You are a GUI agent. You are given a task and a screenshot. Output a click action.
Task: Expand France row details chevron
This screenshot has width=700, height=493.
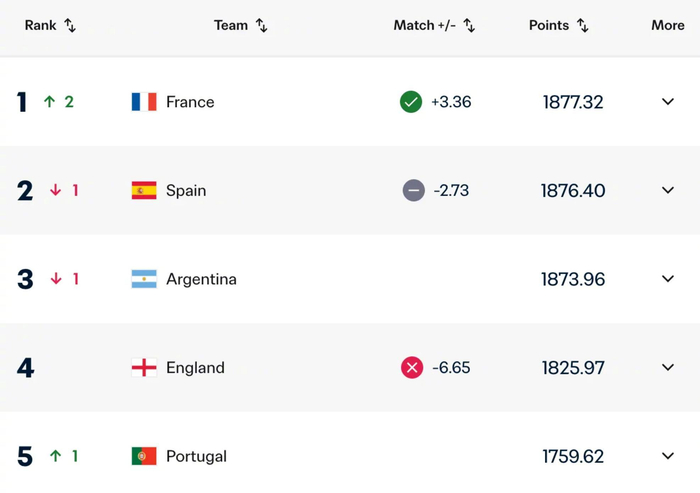[x=668, y=102]
